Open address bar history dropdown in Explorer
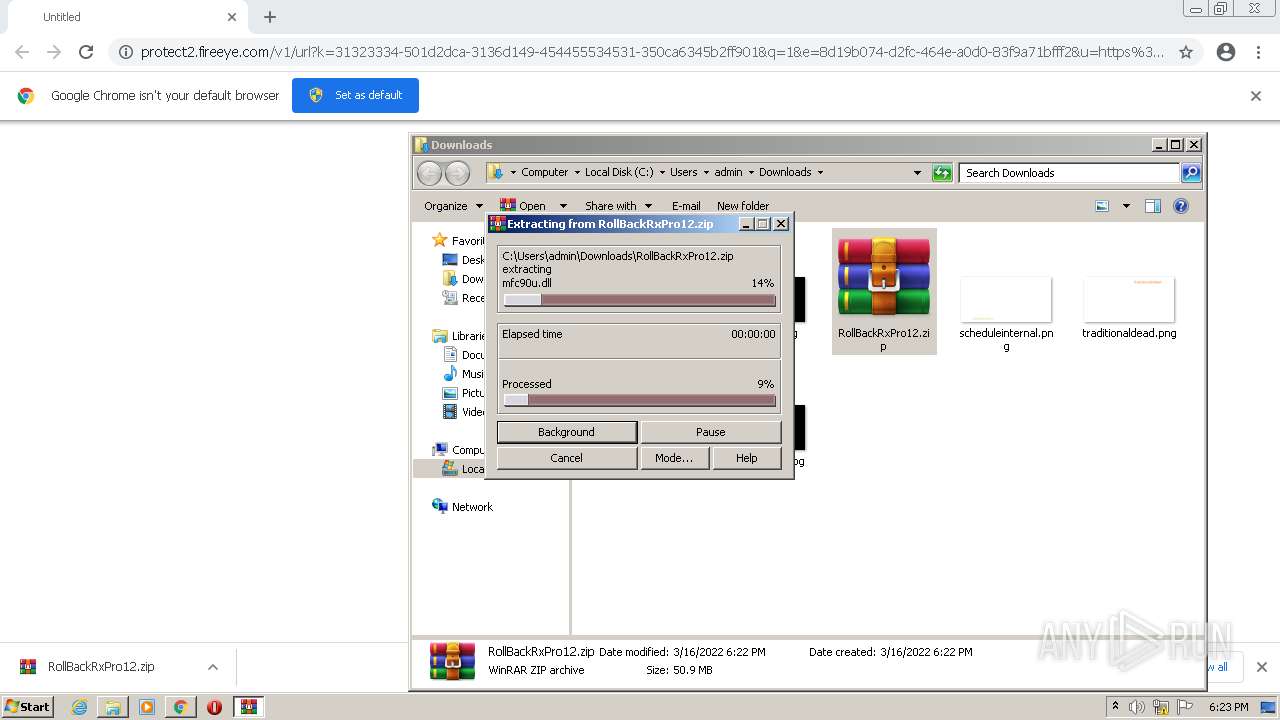The height and width of the screenshot is (720, 1280). tap(917, 173)
